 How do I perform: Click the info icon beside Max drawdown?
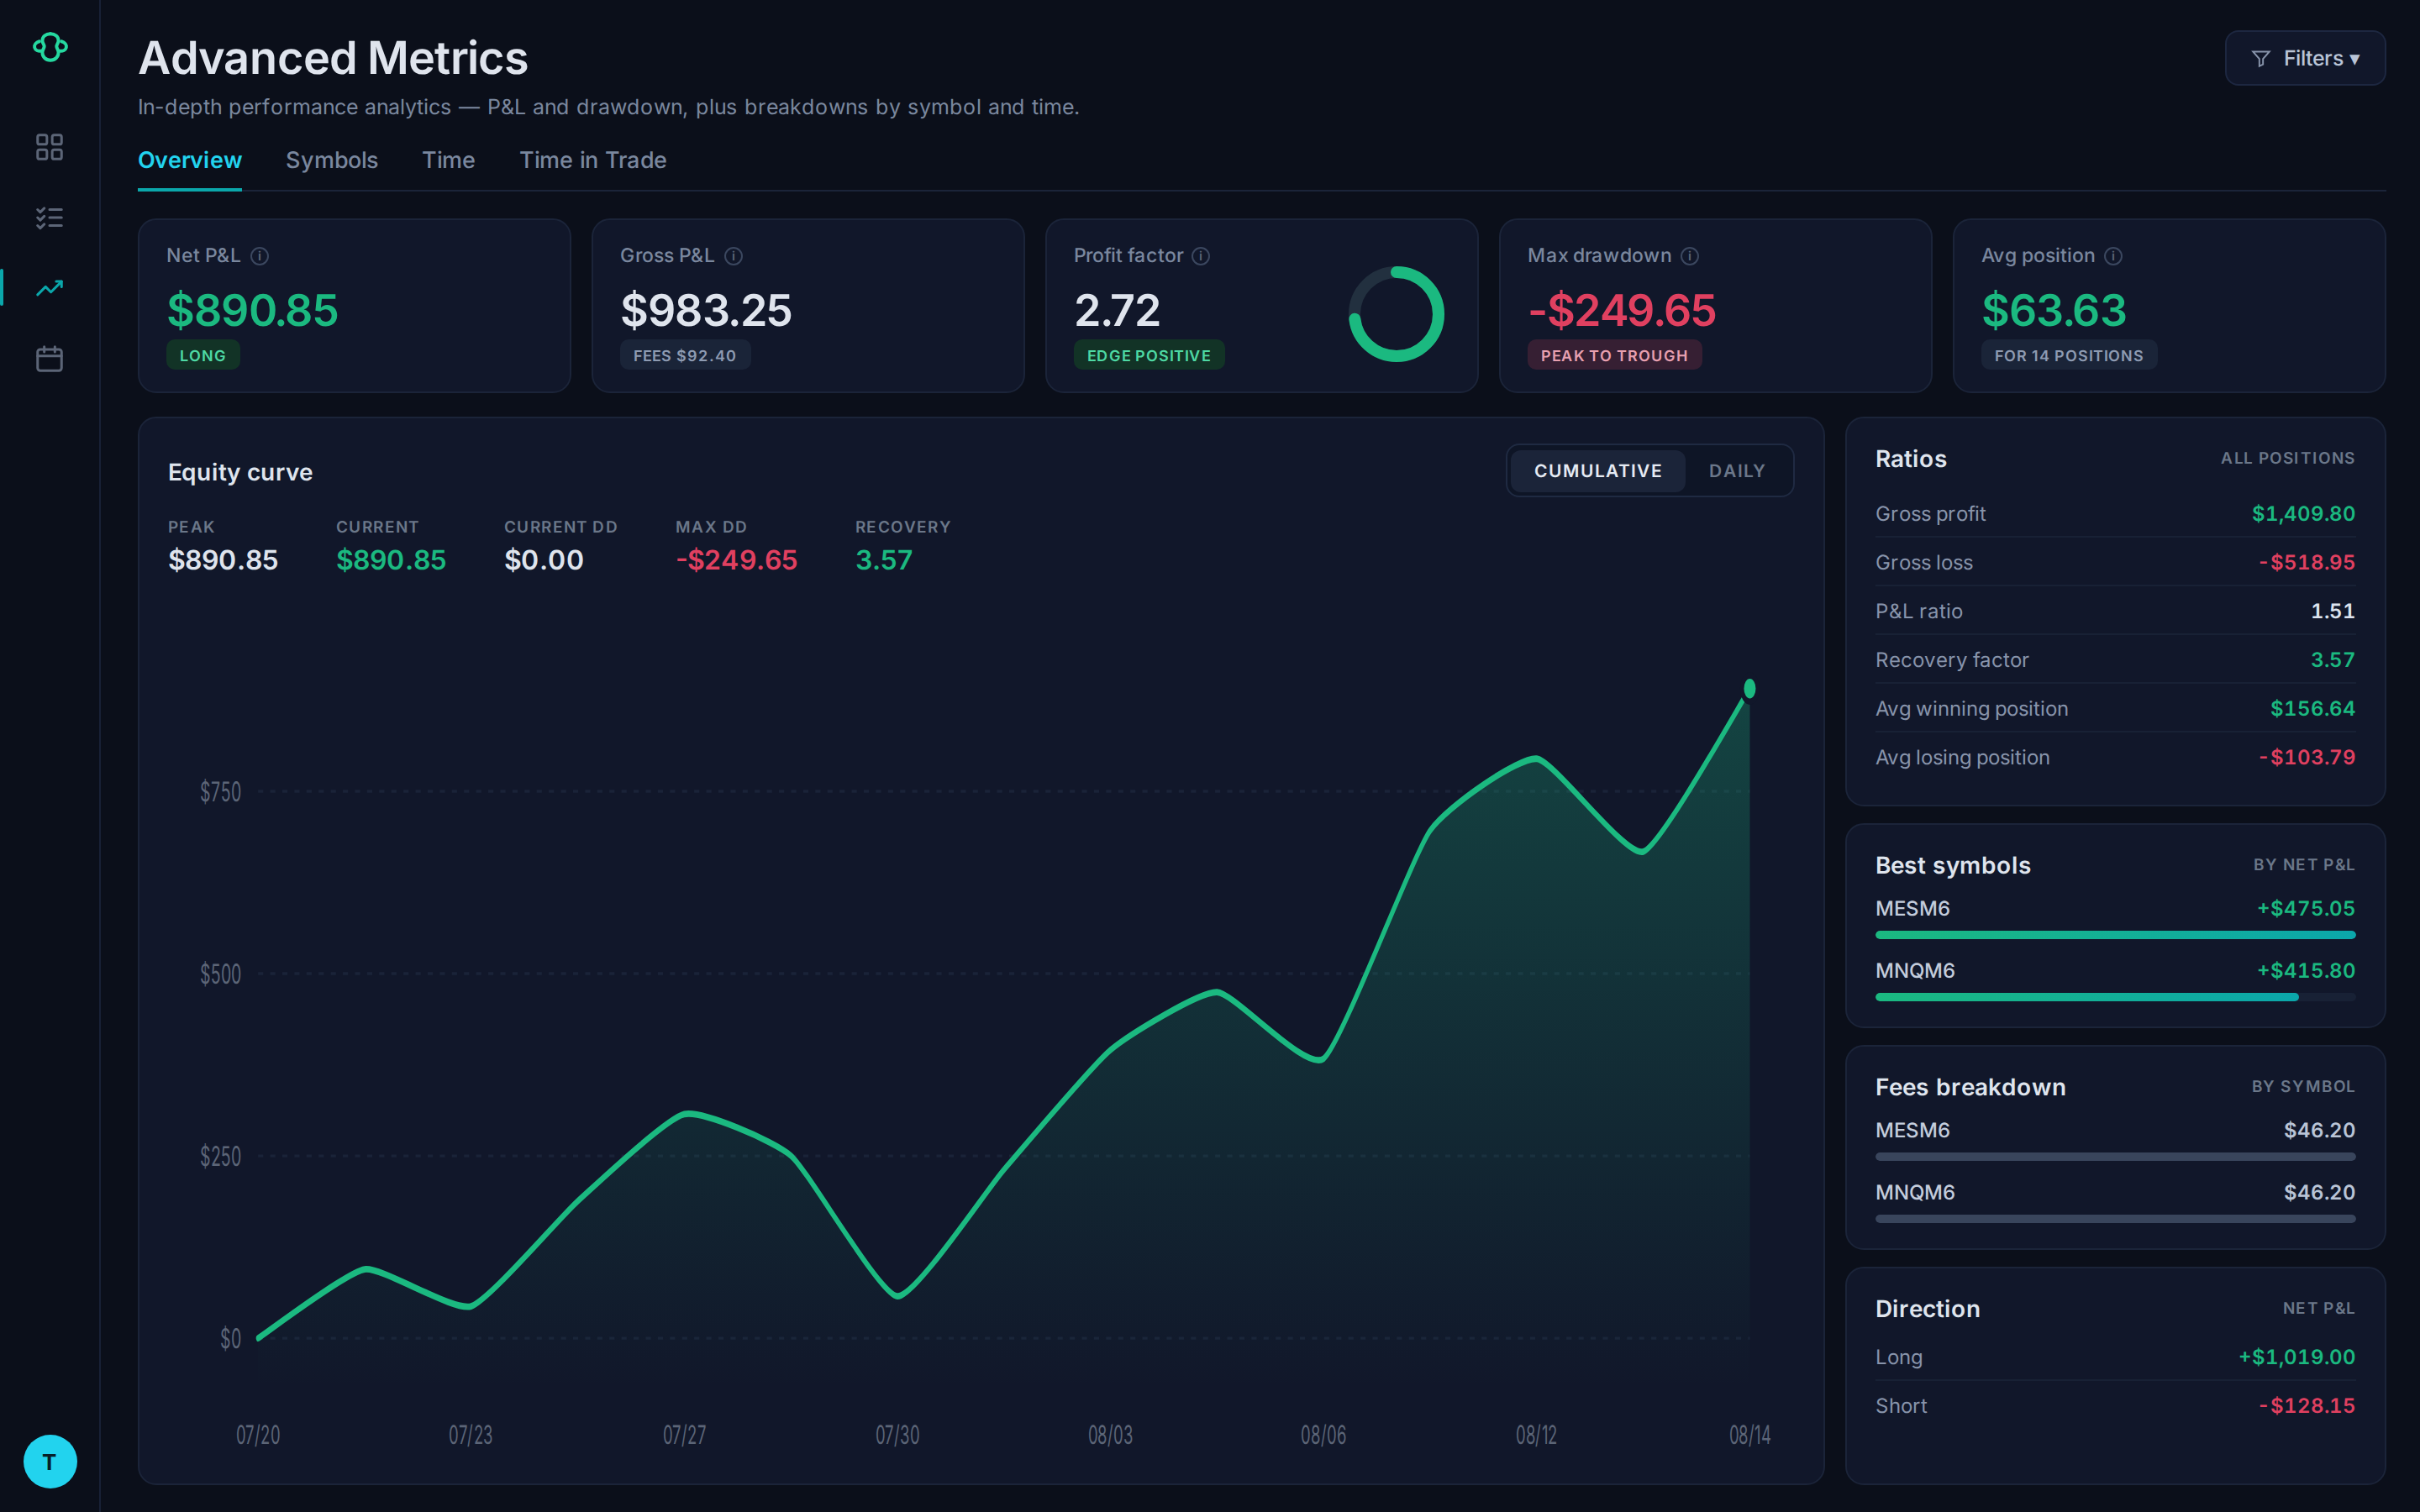coord(1690,256)
